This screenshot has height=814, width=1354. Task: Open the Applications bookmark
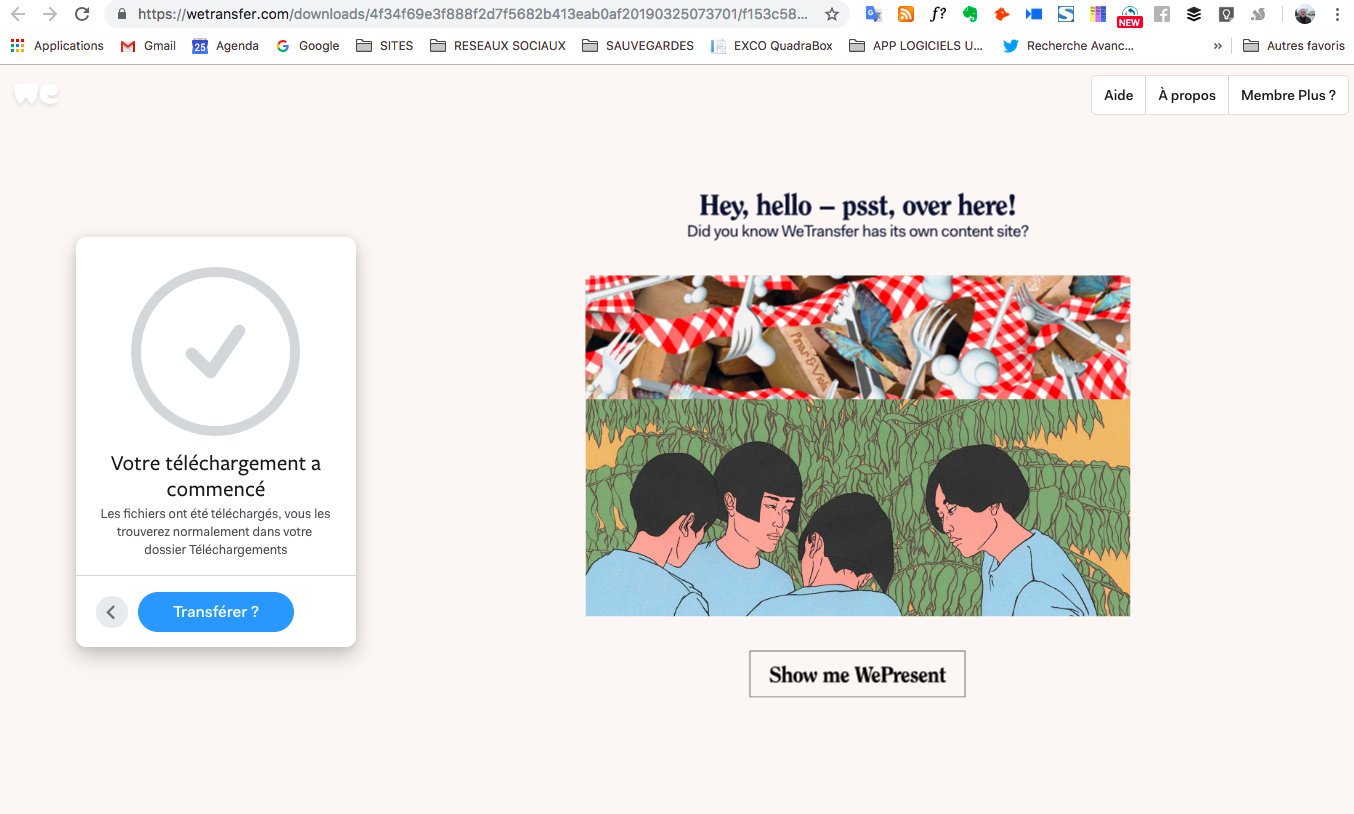[57, 46]
